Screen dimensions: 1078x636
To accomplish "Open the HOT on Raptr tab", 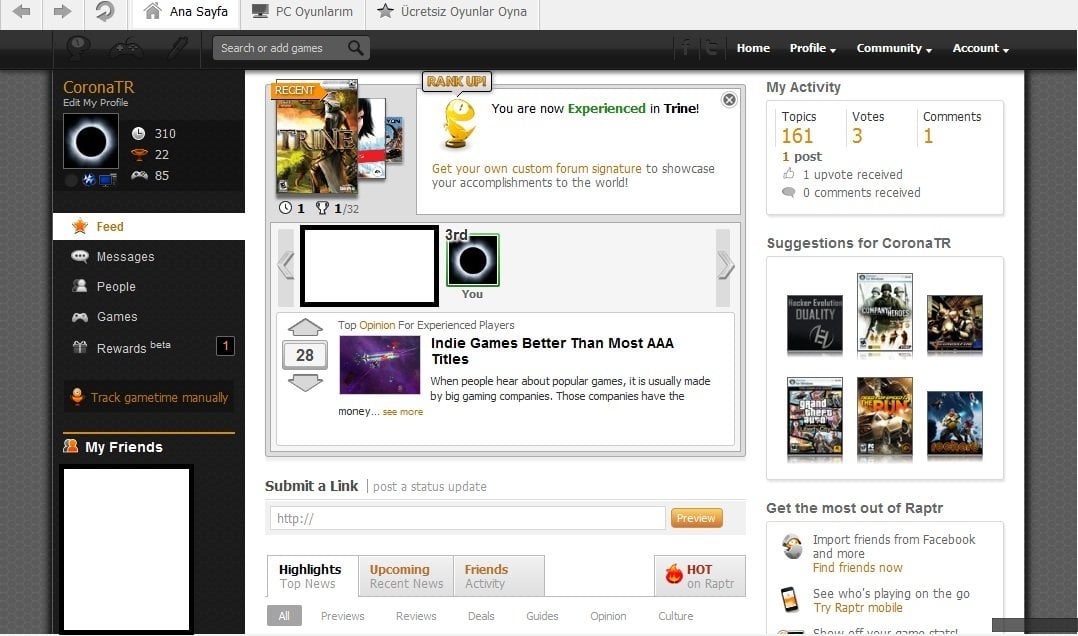I will 700,576.
